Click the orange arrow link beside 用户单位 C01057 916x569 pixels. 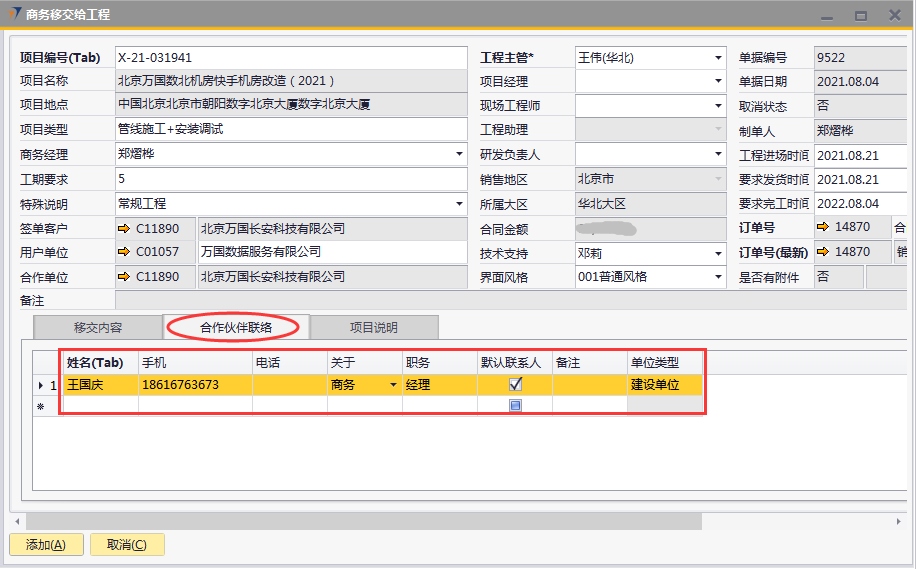[124, 252]
